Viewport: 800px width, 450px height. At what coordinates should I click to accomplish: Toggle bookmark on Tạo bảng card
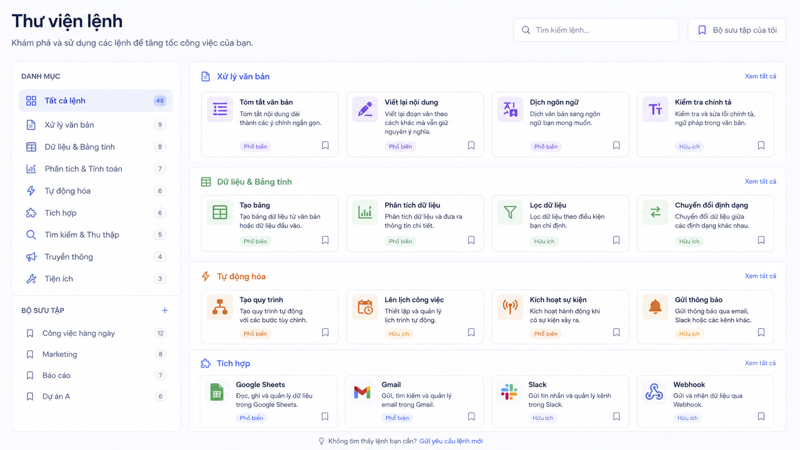[326, 240]
